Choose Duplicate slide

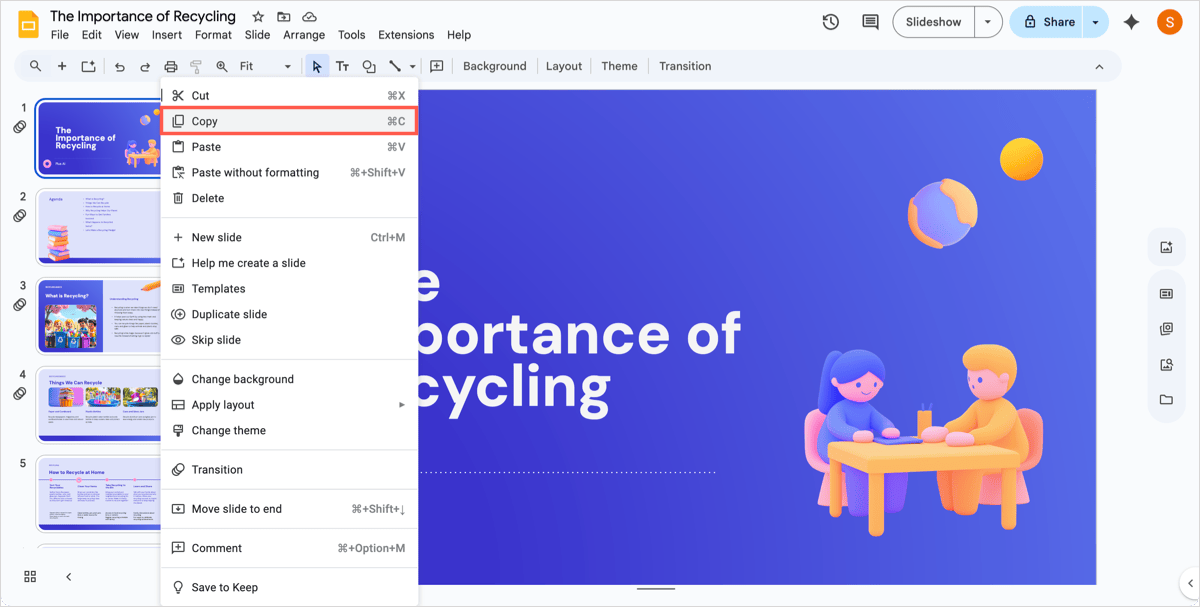[289, 314]
